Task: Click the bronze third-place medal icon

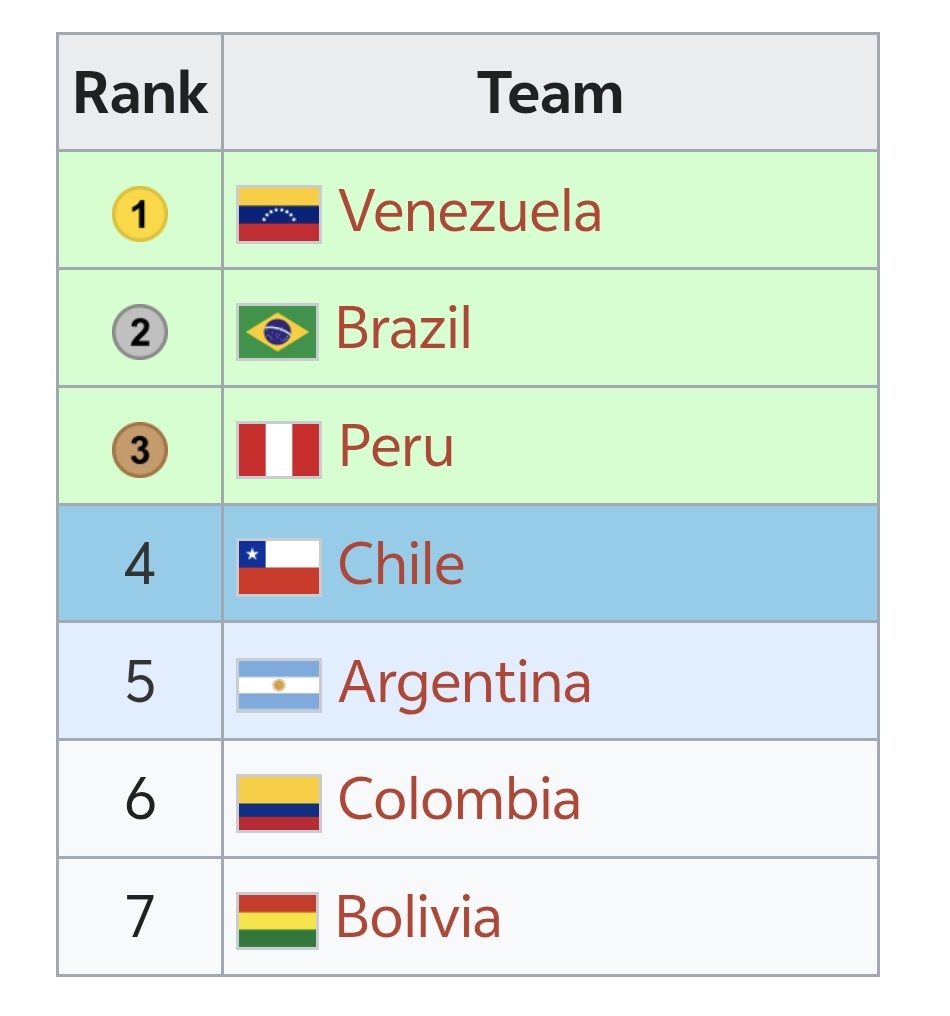Action: point(140,450)
